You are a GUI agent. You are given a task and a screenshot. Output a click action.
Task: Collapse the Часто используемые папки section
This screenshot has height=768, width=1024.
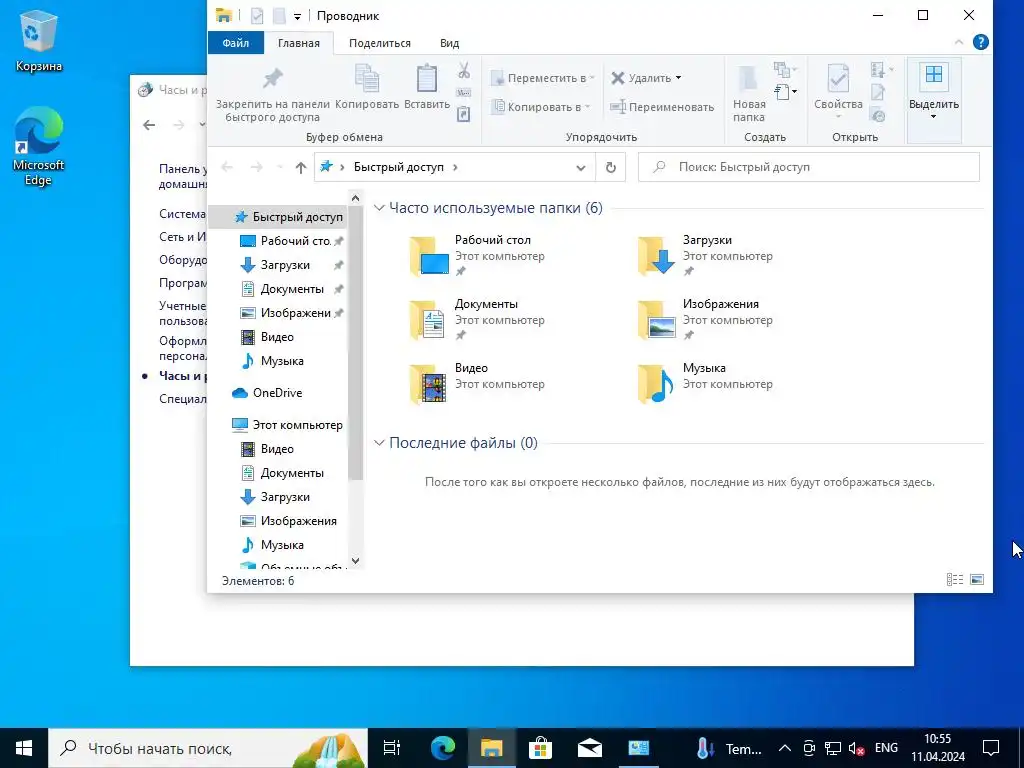(x=379, y=208)
